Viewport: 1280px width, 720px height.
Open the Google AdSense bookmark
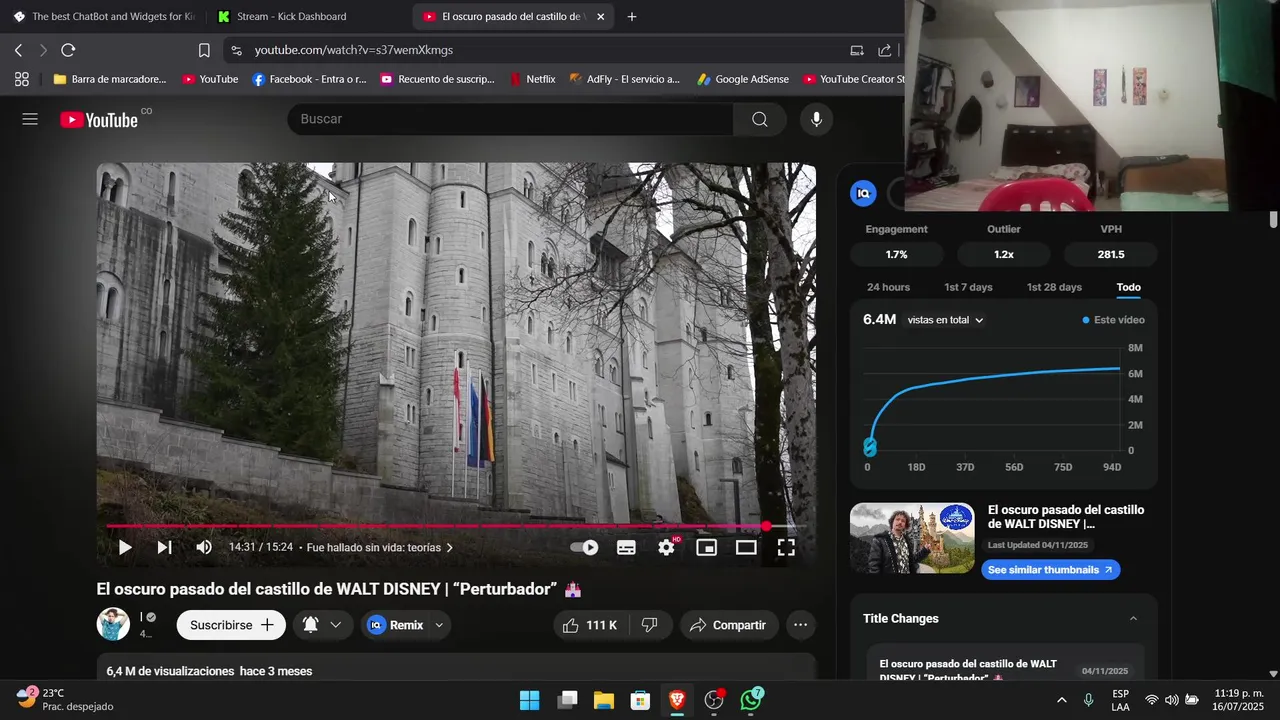click(x=743, y=79)
